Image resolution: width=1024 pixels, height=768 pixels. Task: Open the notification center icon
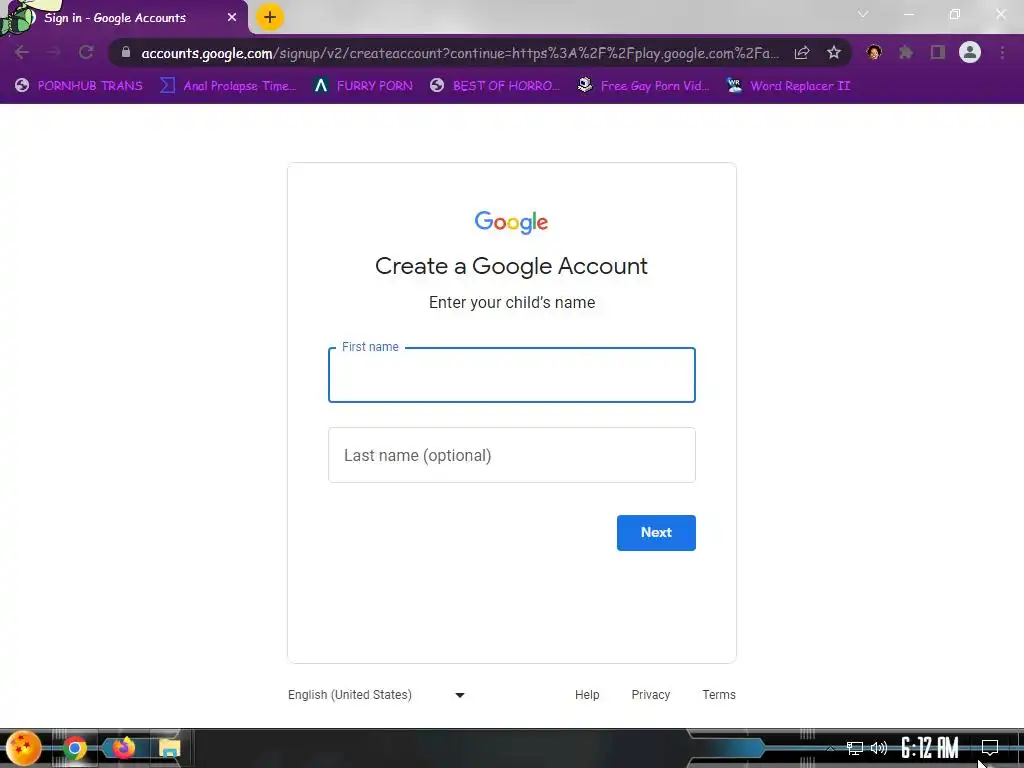point(990,748)
